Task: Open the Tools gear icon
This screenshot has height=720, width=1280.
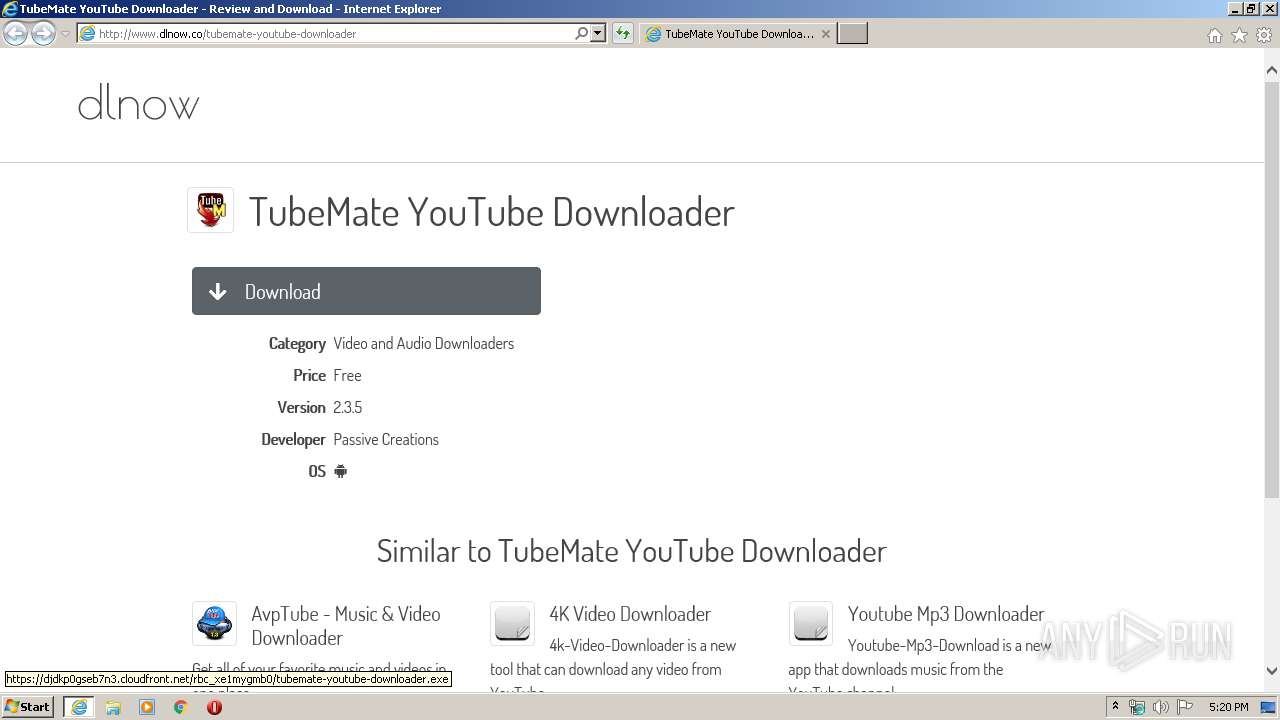Action: coord(1264,35)
